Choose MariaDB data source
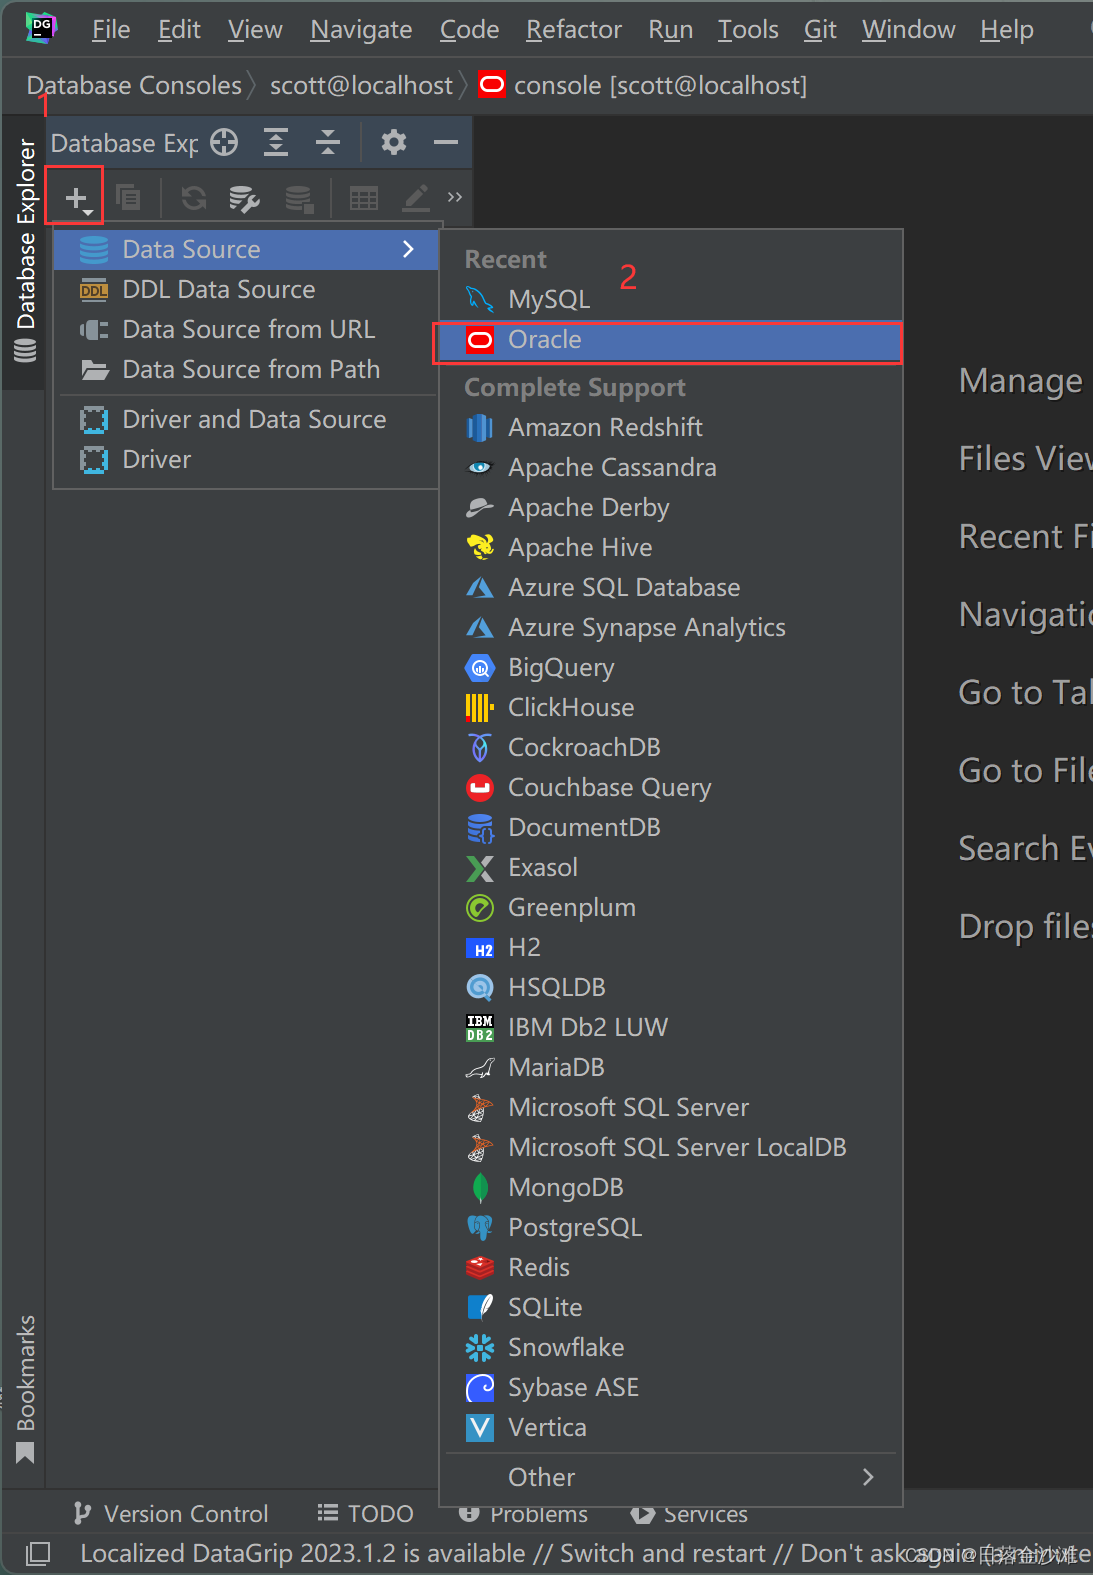Viewport: 1093px width, 1575px height. point(671,1067)
